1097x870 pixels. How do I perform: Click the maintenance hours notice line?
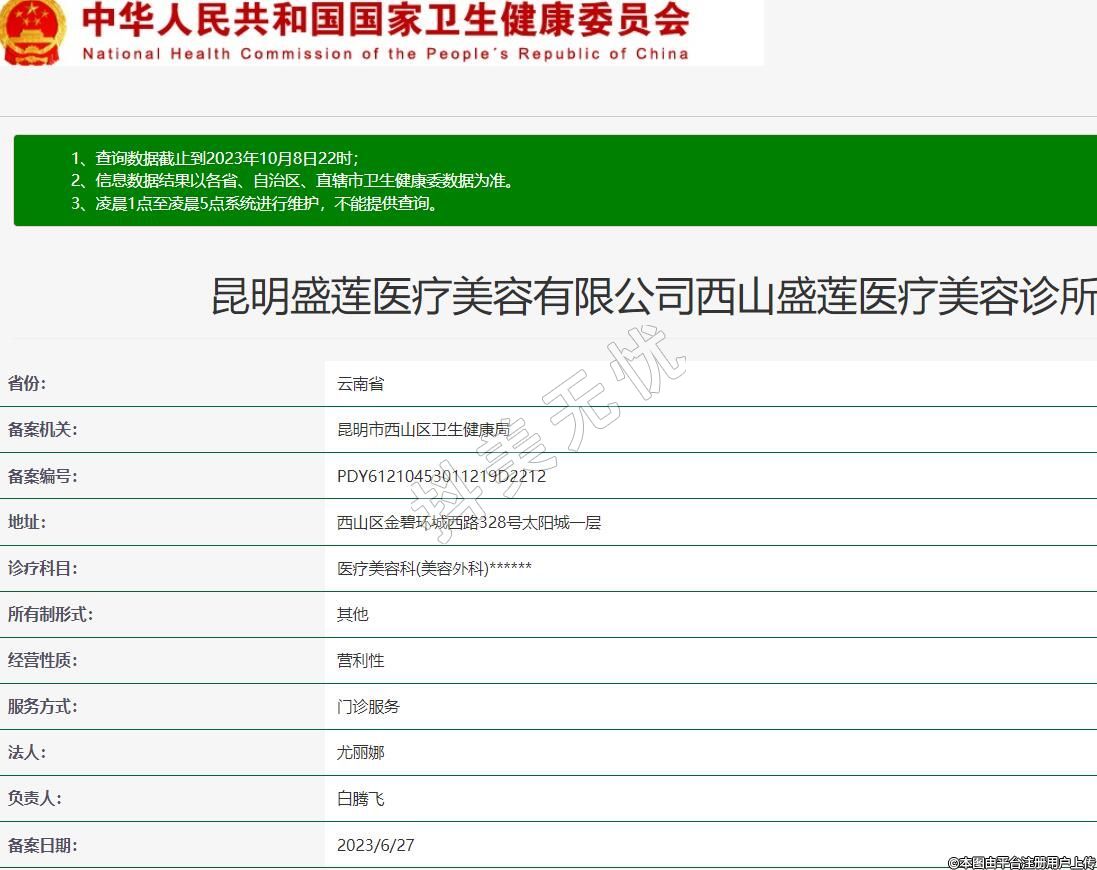tap(254, 204)
